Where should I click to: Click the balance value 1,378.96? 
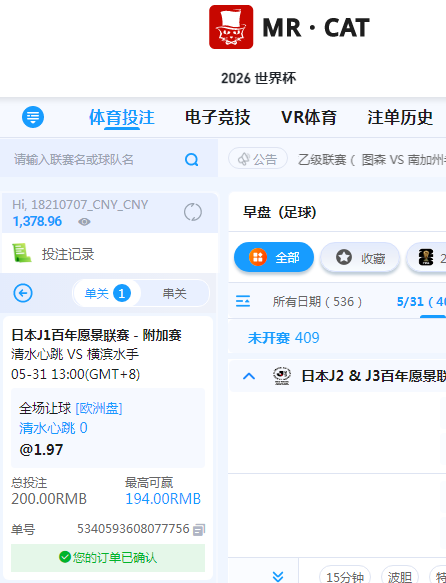pyautogui.click(x=37, y=222)
